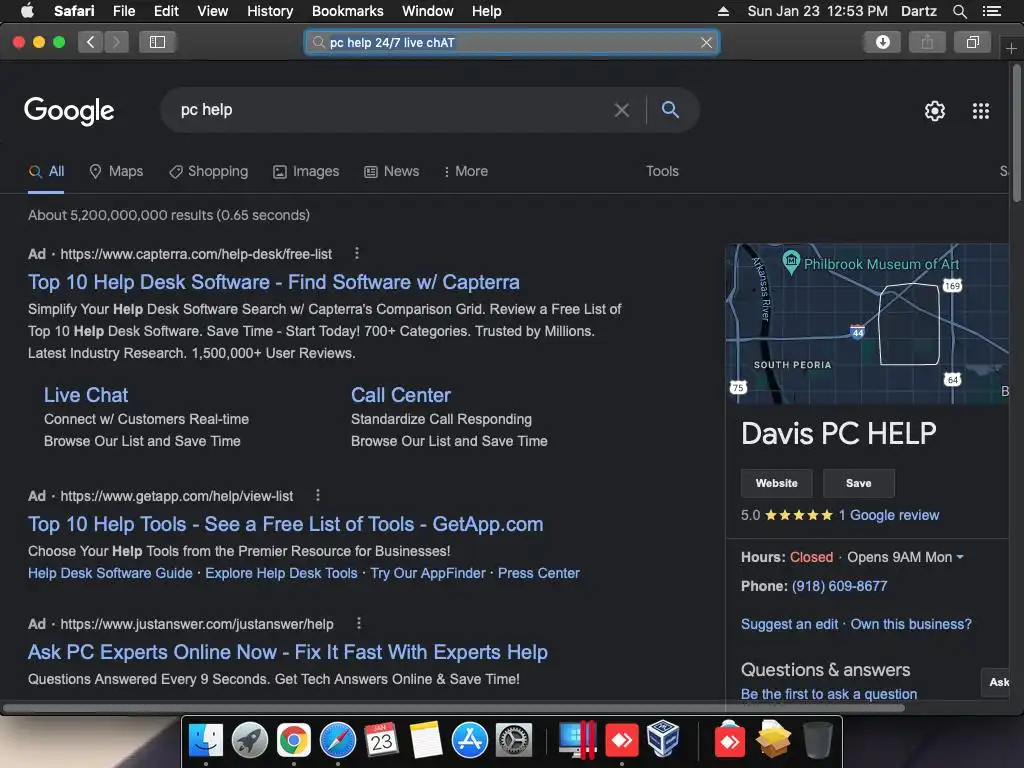Open options dots for the Capterra ad

tap(357, 253)
